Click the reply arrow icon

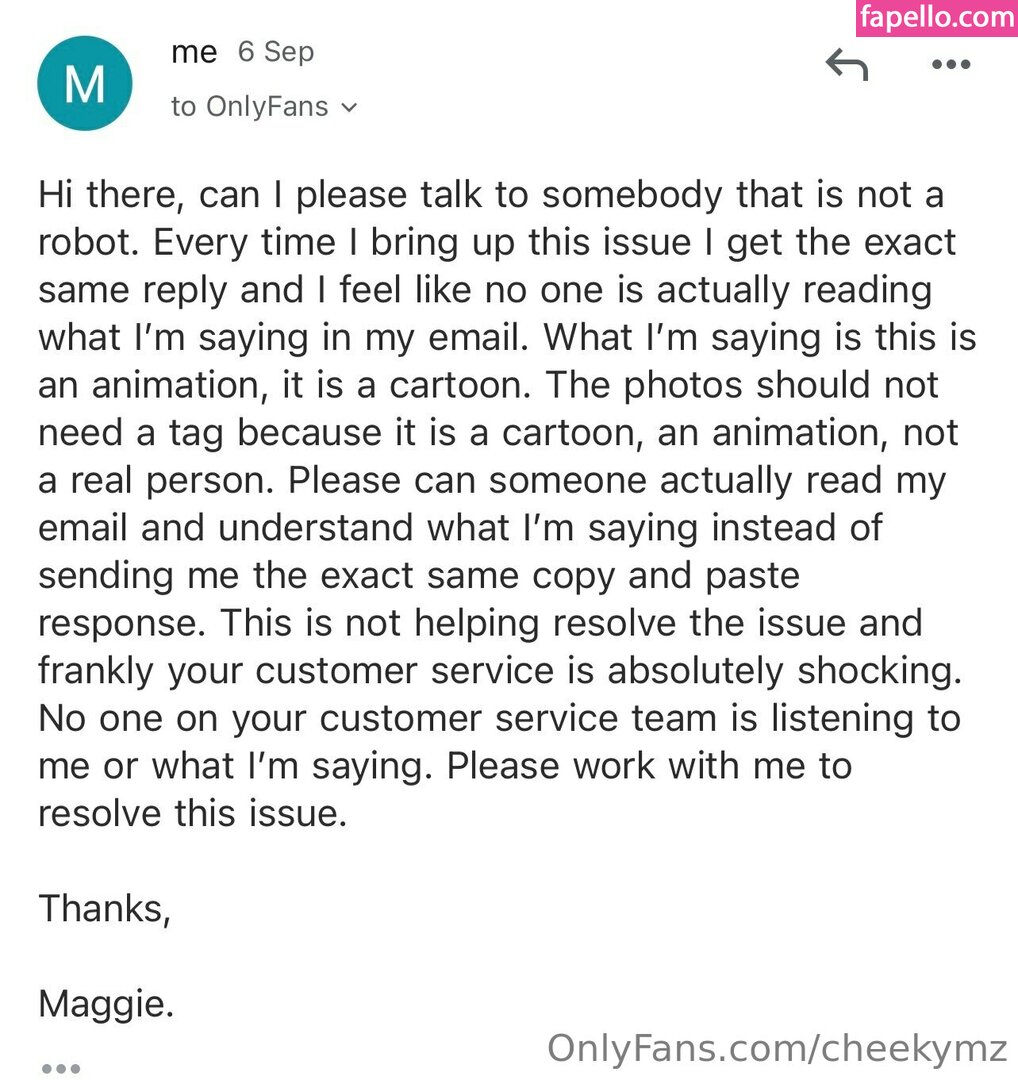click(846, 65)
